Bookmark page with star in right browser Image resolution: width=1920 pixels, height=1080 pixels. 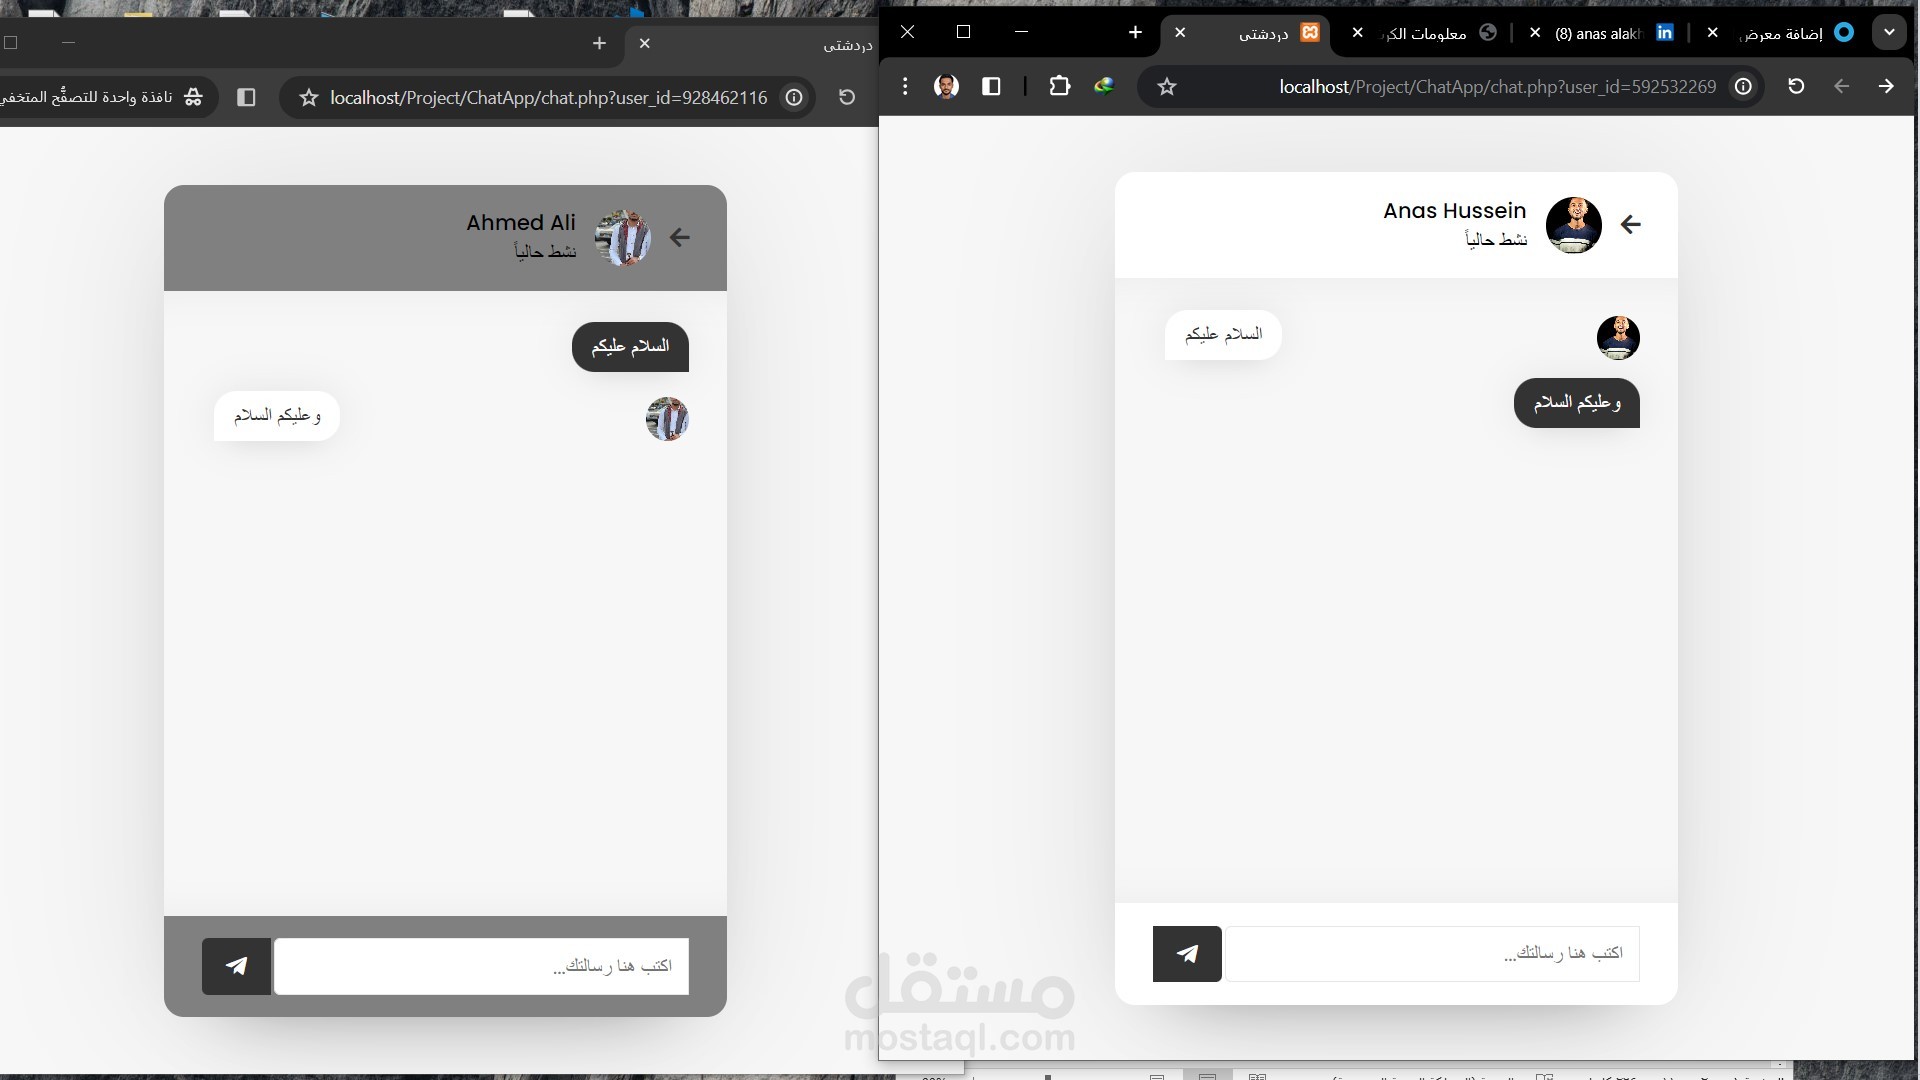1167,87
